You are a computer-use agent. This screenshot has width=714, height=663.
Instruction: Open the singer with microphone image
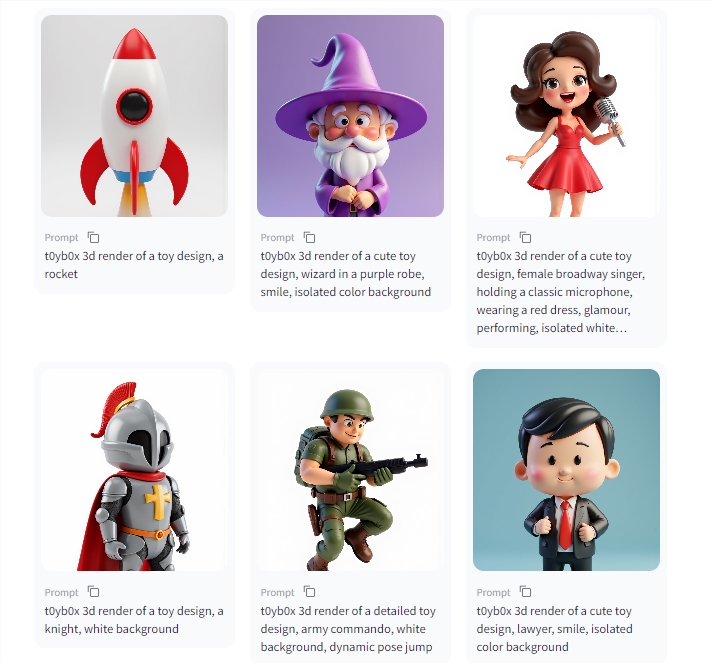click(x=566, y=116)
